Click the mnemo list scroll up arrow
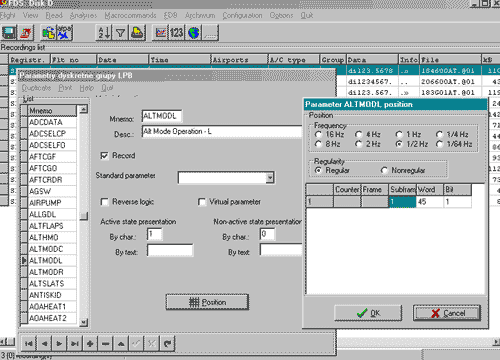 pyautogui.click(x=84, y=109)
